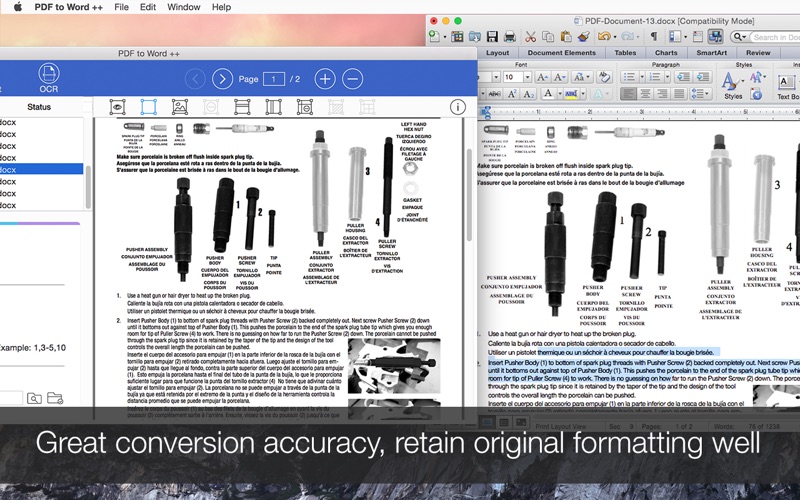
Task: Select the blue rectangle area selection tool
Action: 148,107
